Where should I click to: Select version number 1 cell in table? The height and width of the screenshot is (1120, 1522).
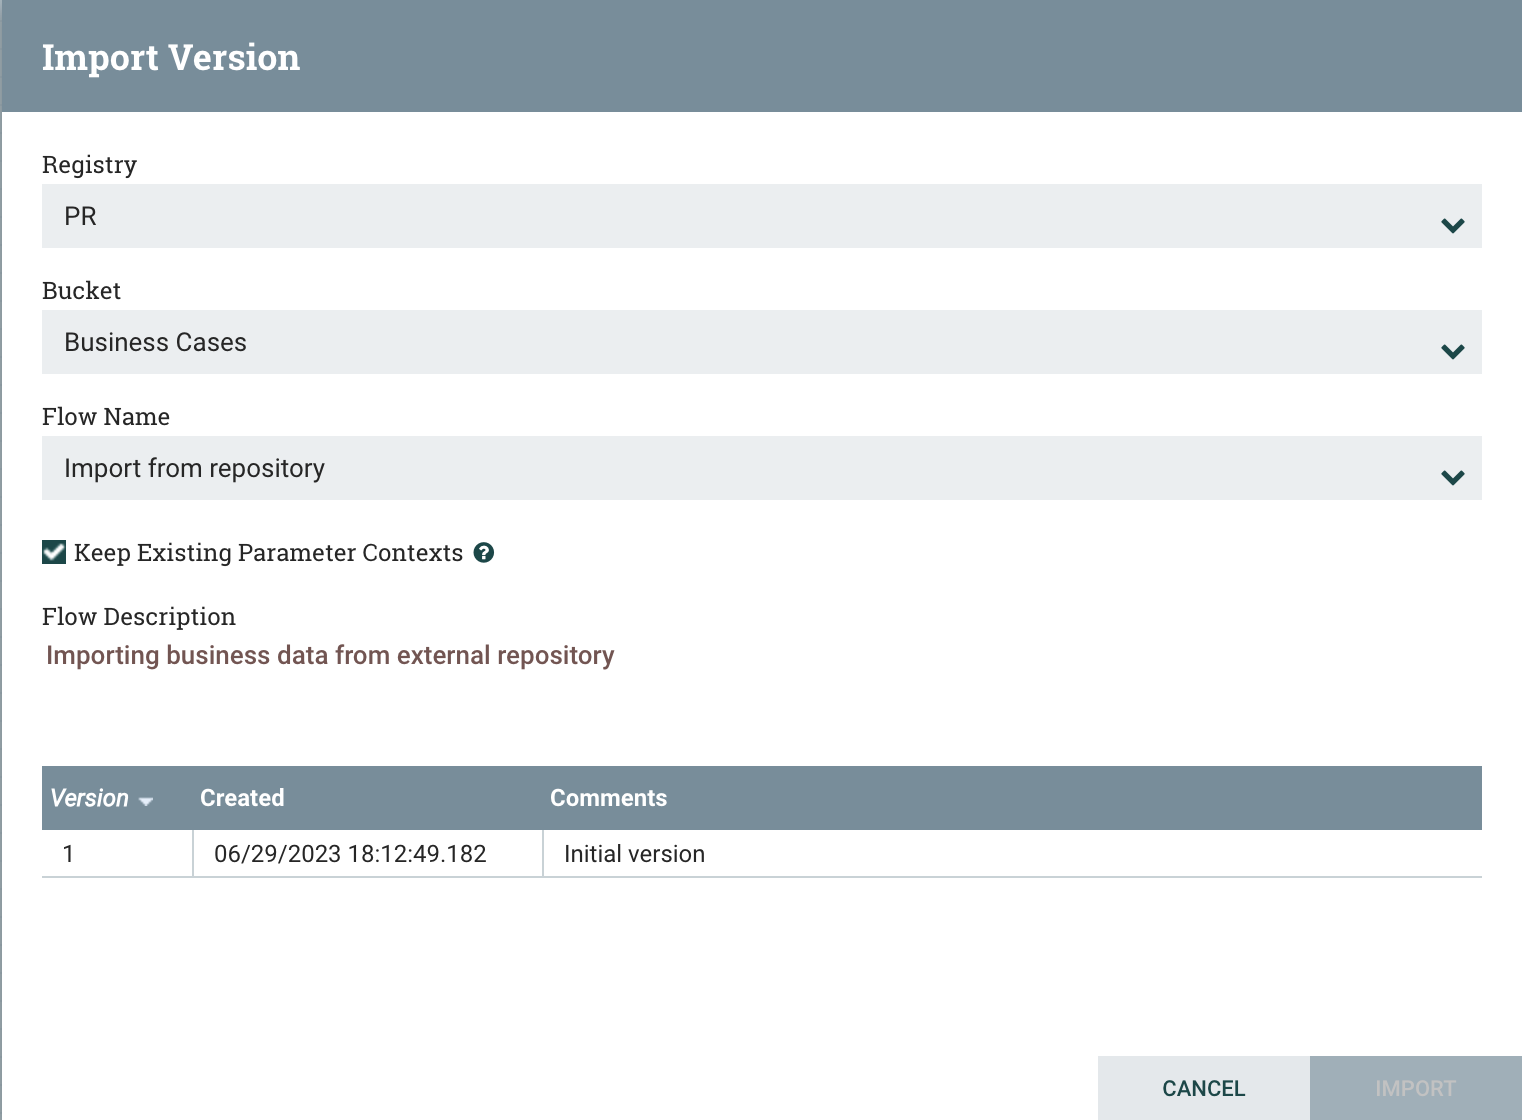click(x=68, y=854)
